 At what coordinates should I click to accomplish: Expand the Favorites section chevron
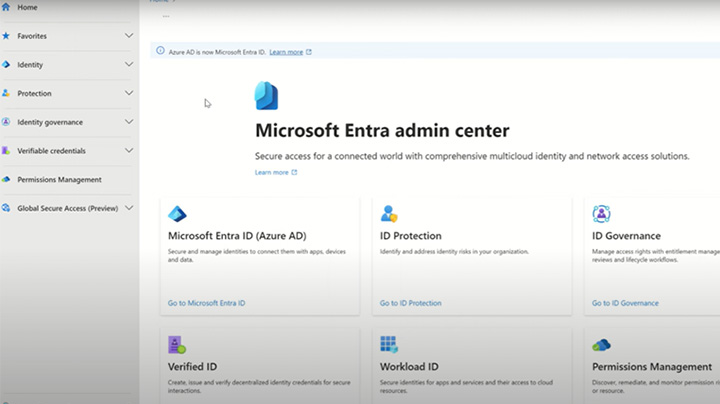coord(129,36)
